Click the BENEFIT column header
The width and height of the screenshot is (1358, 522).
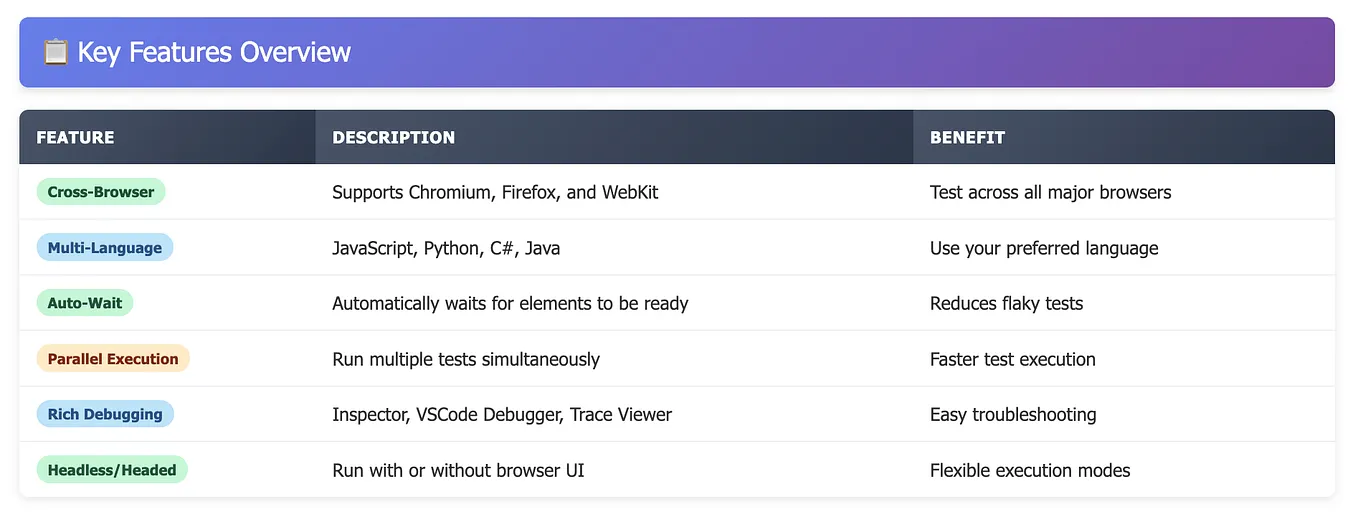[x=967, y=137]
